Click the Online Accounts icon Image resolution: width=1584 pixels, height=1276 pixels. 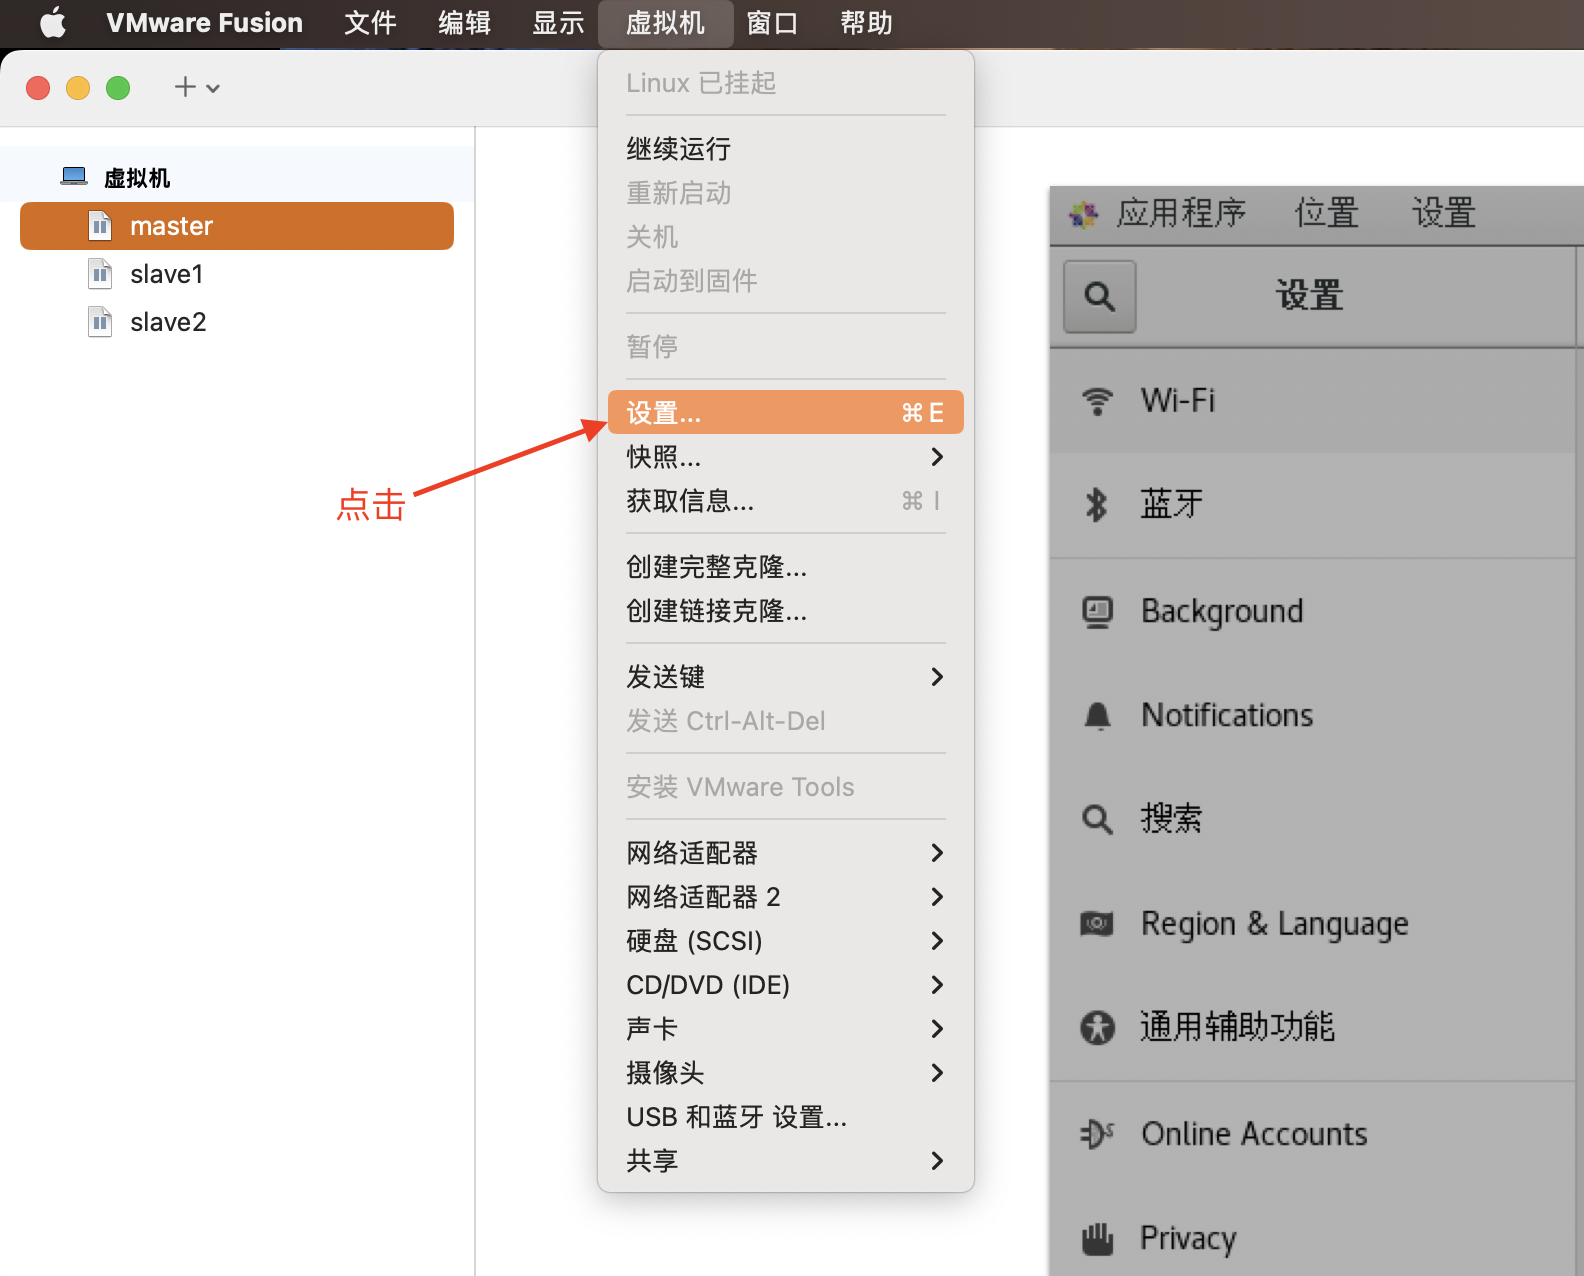click(x=1097, y=1134)
